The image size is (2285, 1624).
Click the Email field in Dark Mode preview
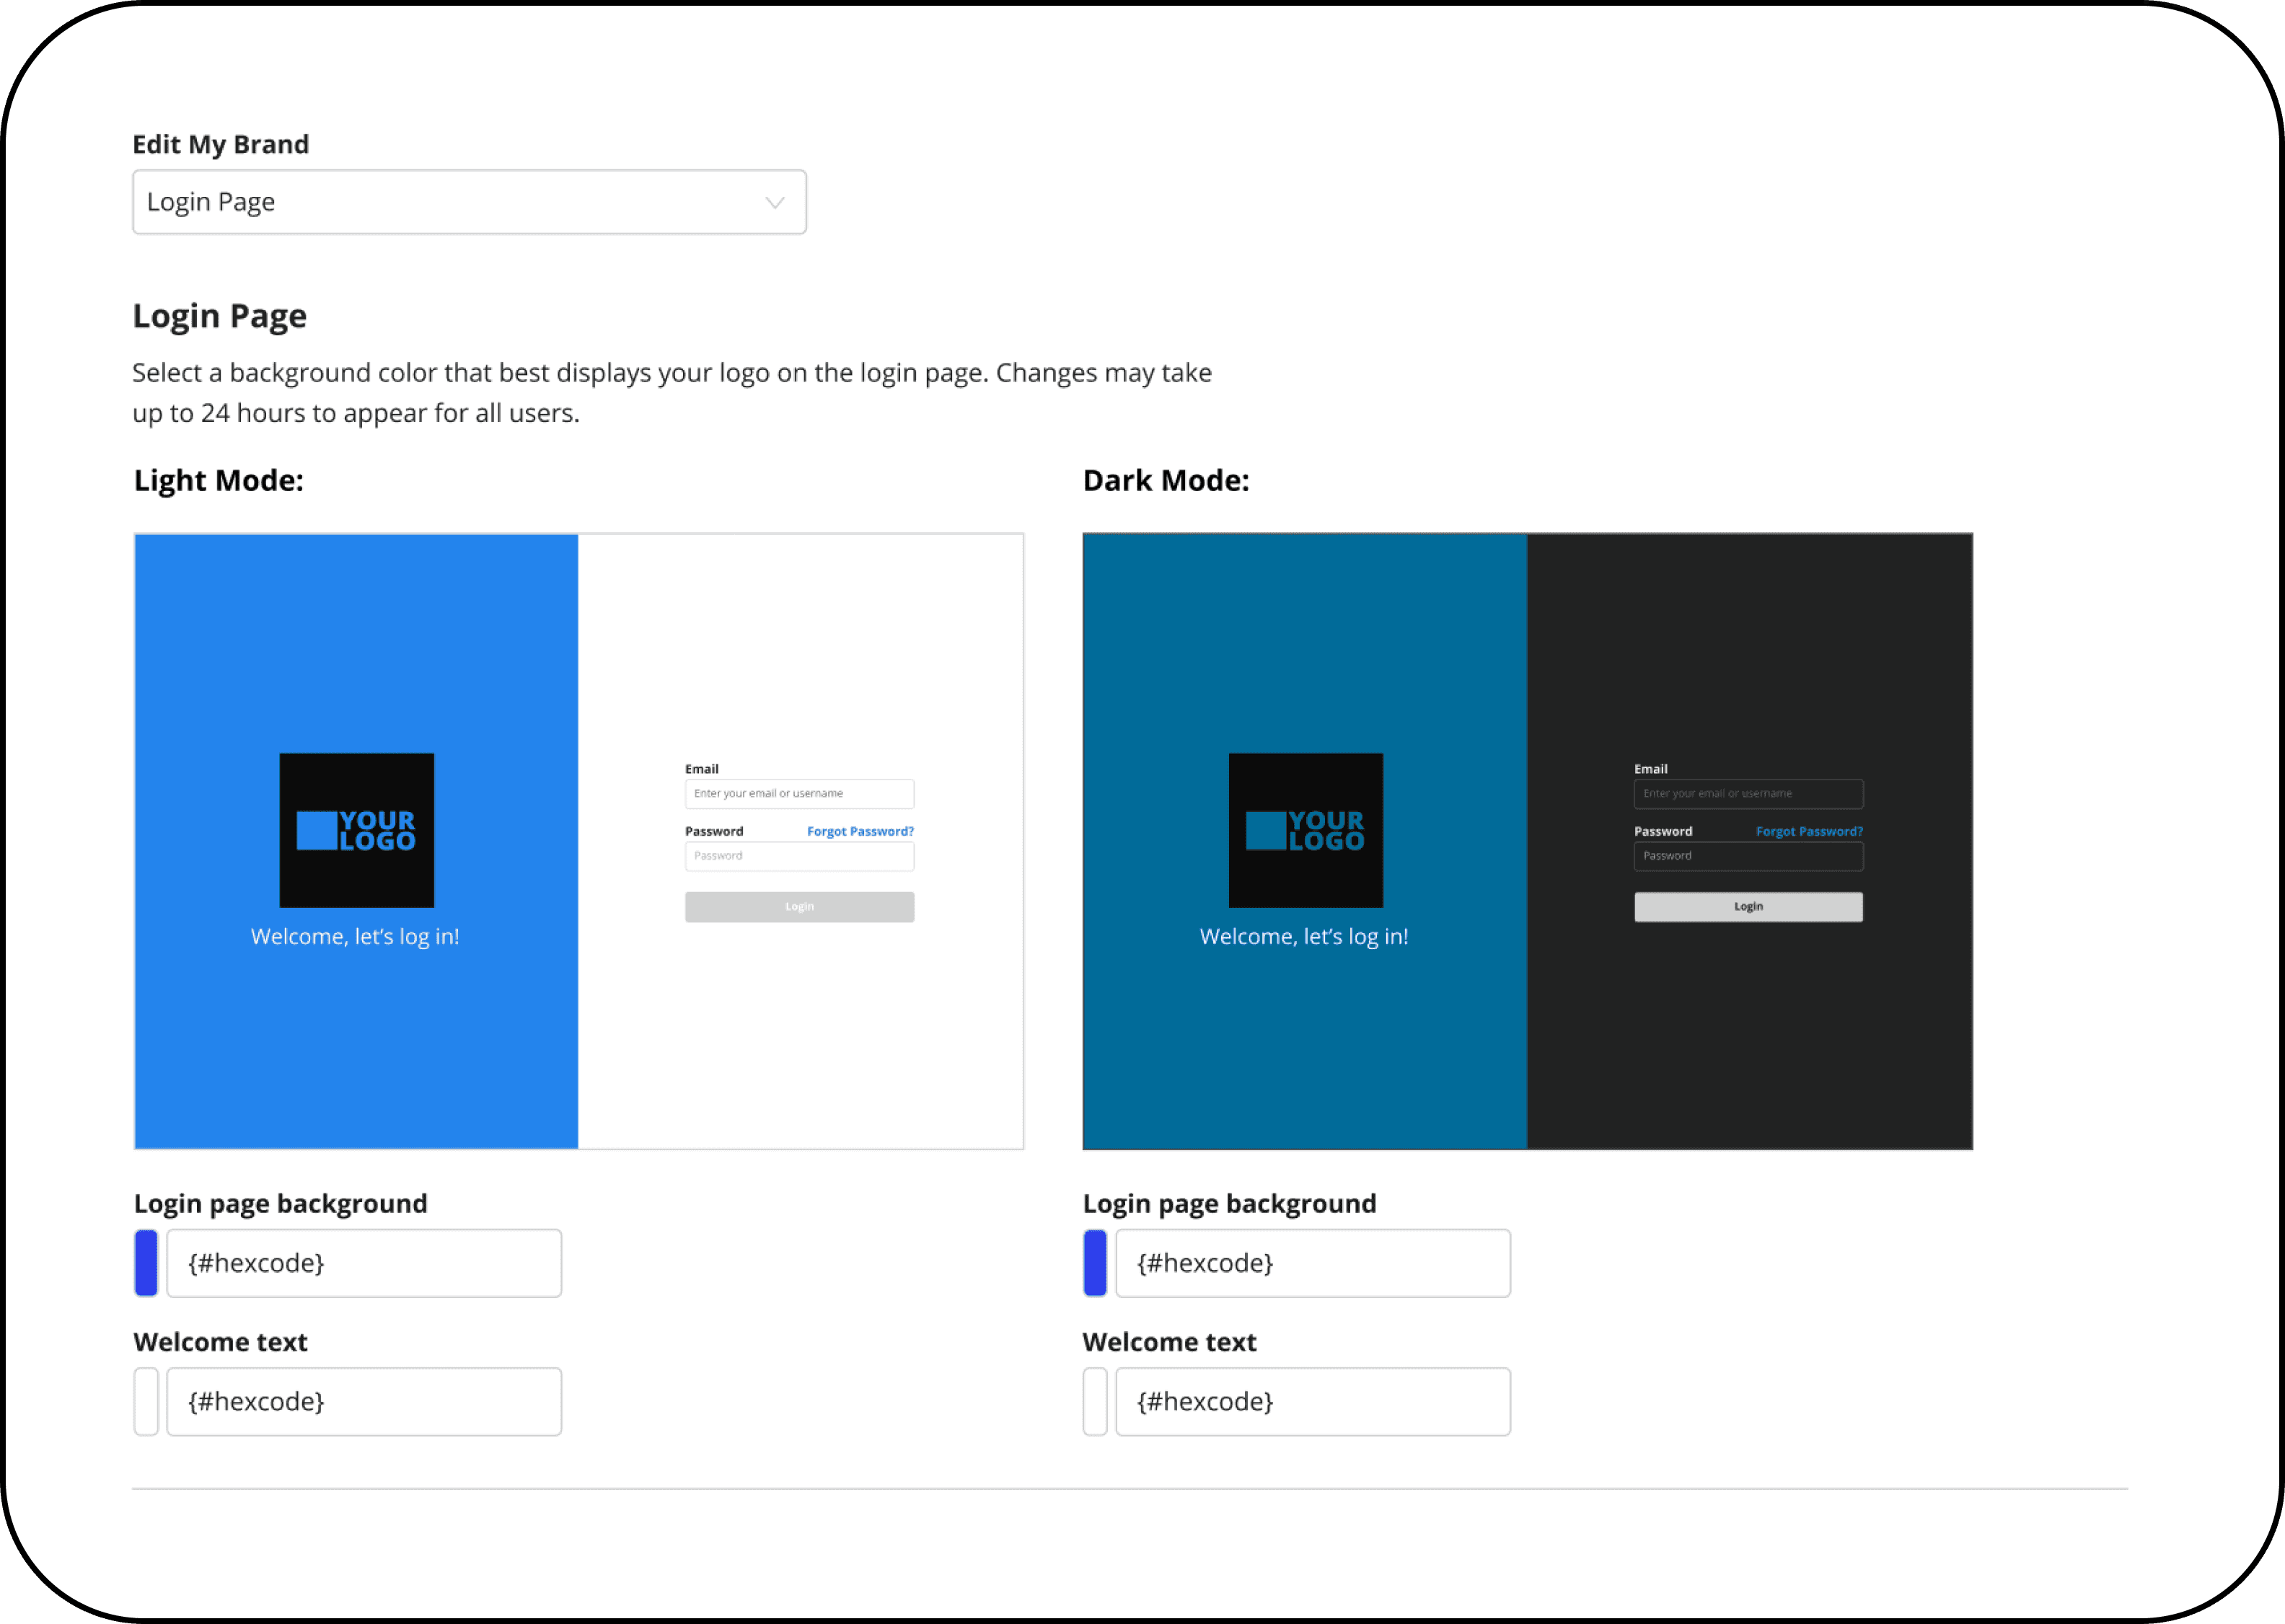click(1748, 794)
